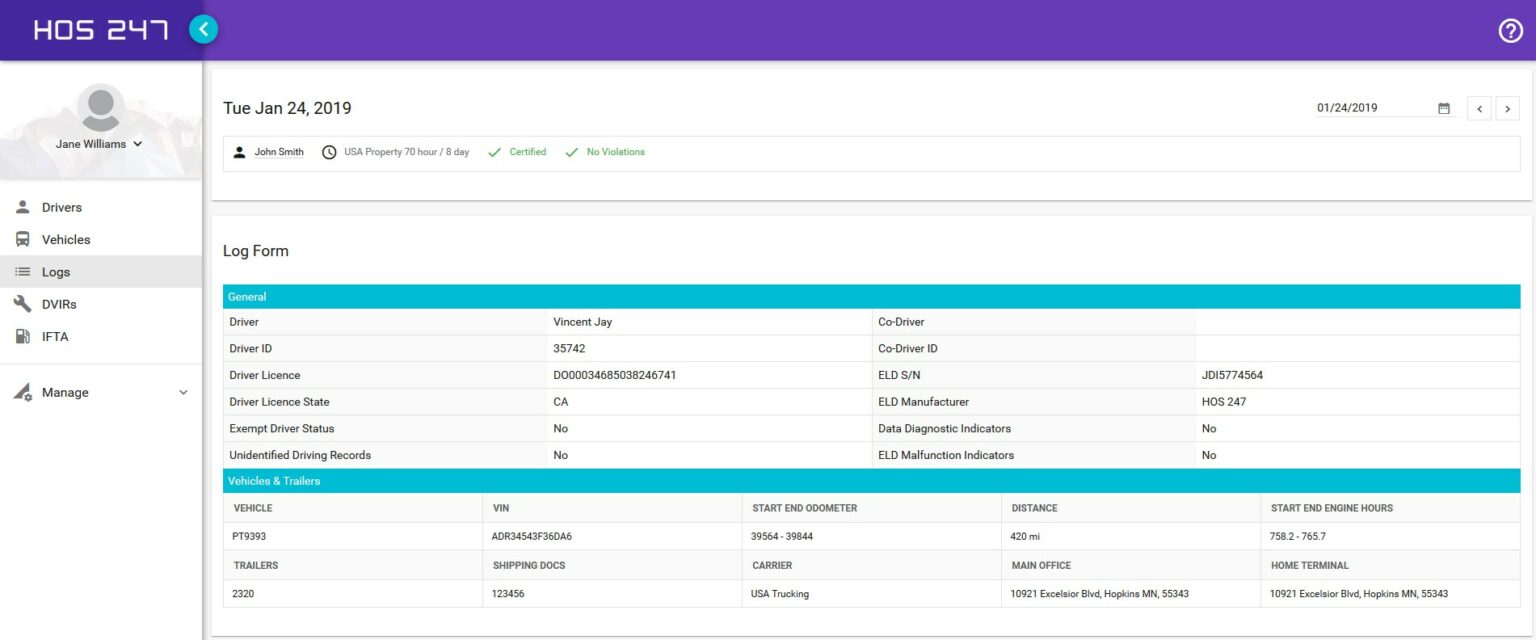
Task: Click the clock icon beside USA Property
Action: tap(329, 153)
